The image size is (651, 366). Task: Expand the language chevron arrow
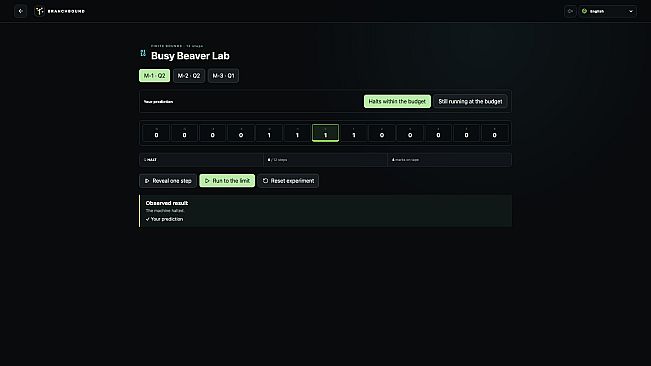coord(631,11)
